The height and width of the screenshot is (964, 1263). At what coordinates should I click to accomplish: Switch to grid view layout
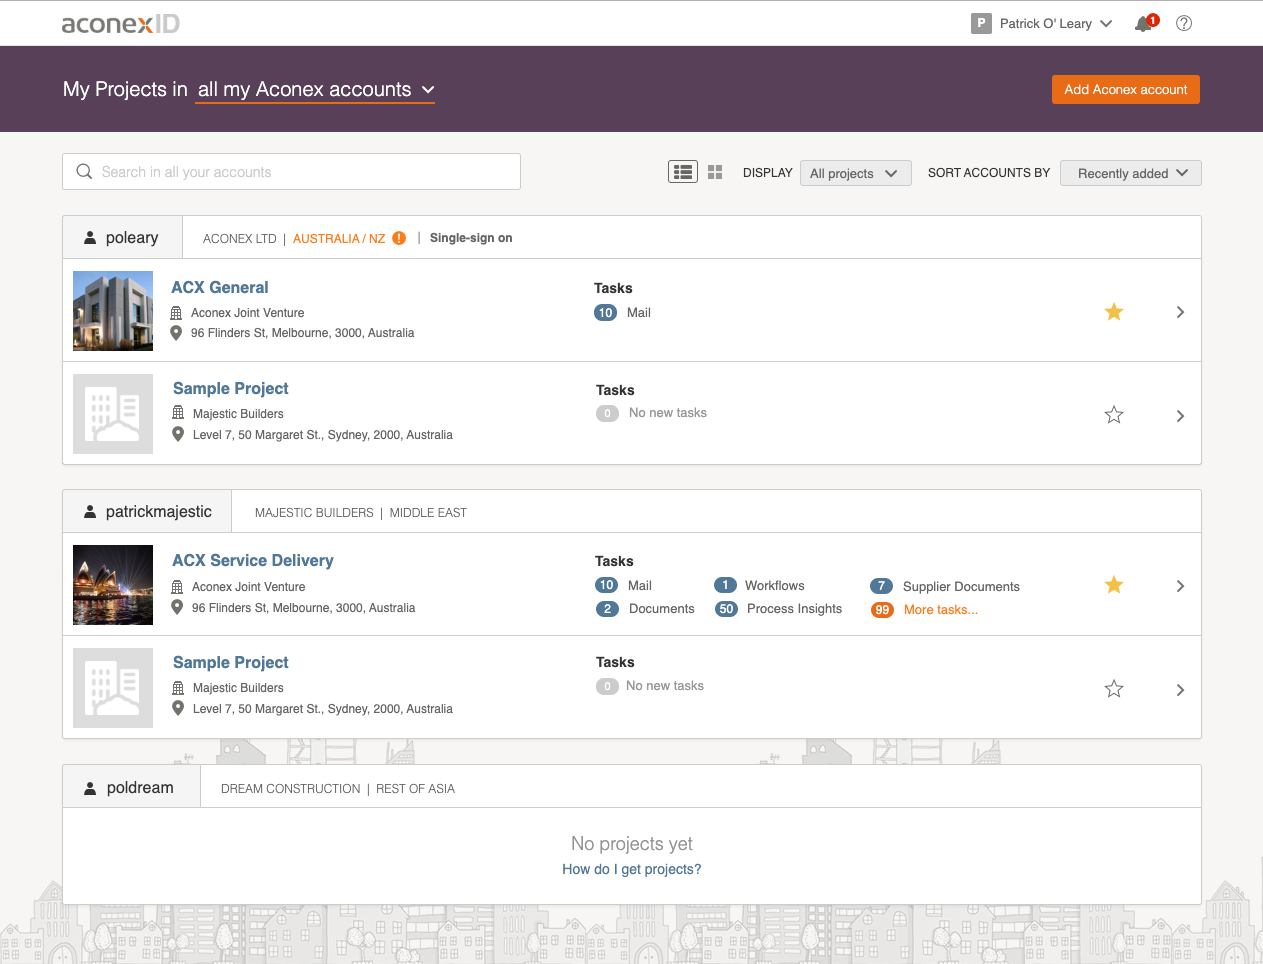(715, 172)
